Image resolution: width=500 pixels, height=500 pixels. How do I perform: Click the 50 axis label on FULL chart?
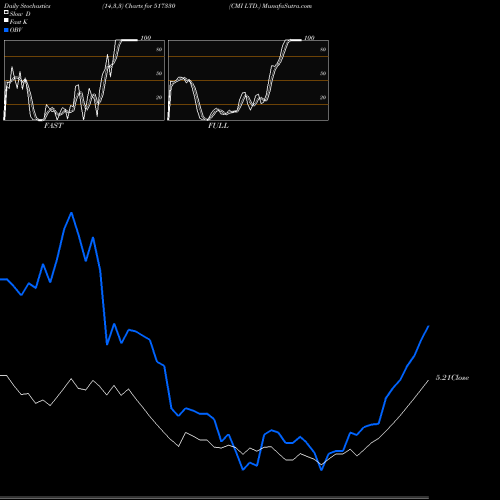[x=323, y=73]
